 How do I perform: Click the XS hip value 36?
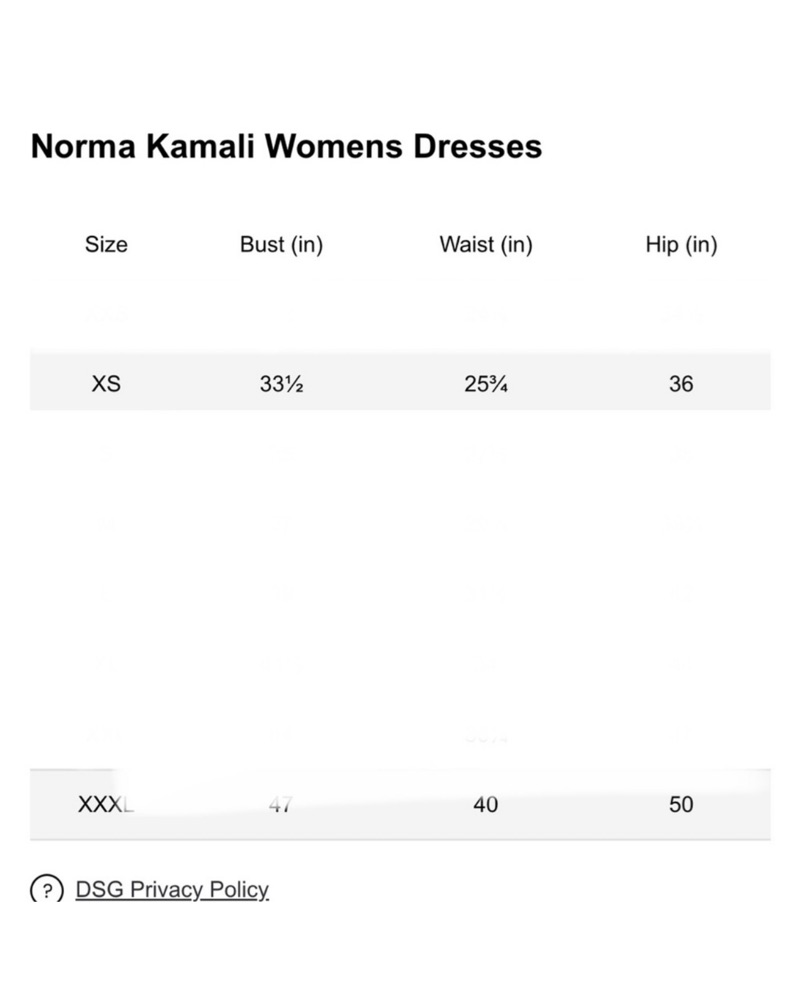[x=681, y=383]
